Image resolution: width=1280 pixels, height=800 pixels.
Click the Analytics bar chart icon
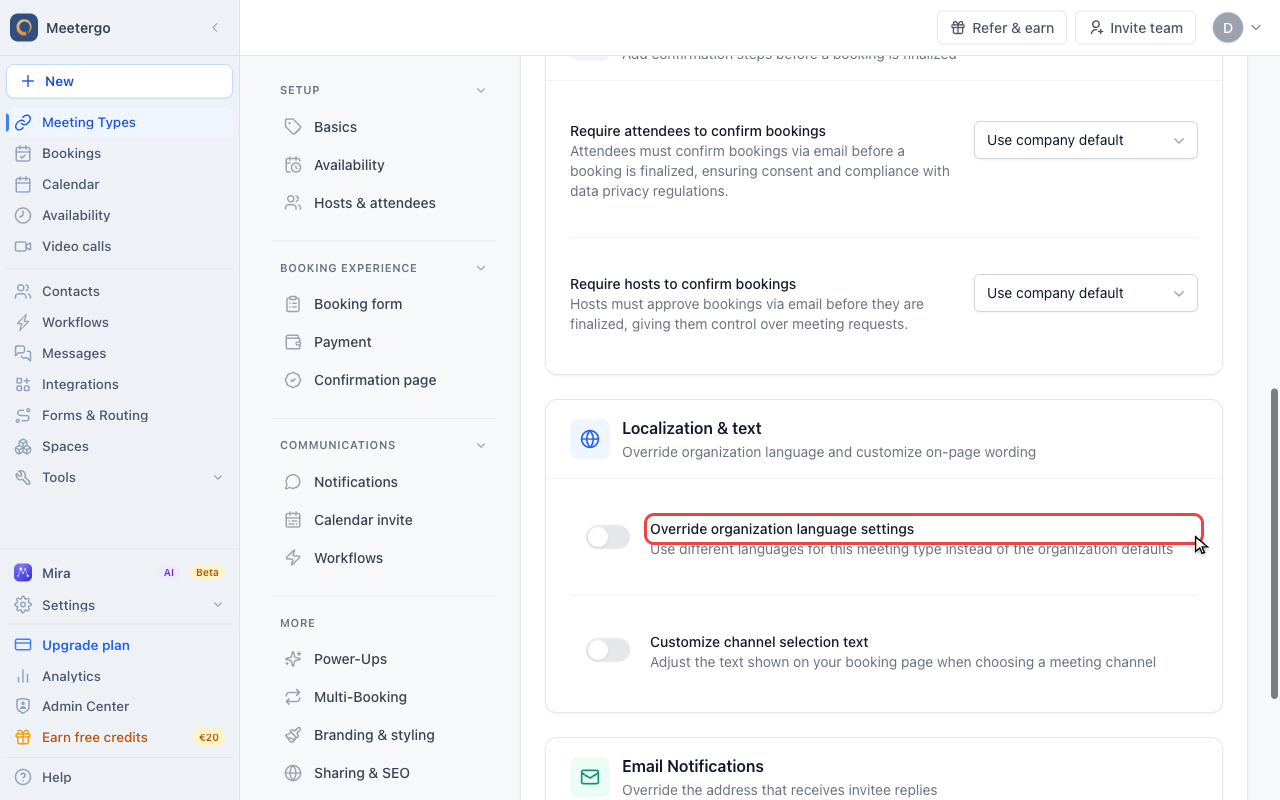click(23, 676)
